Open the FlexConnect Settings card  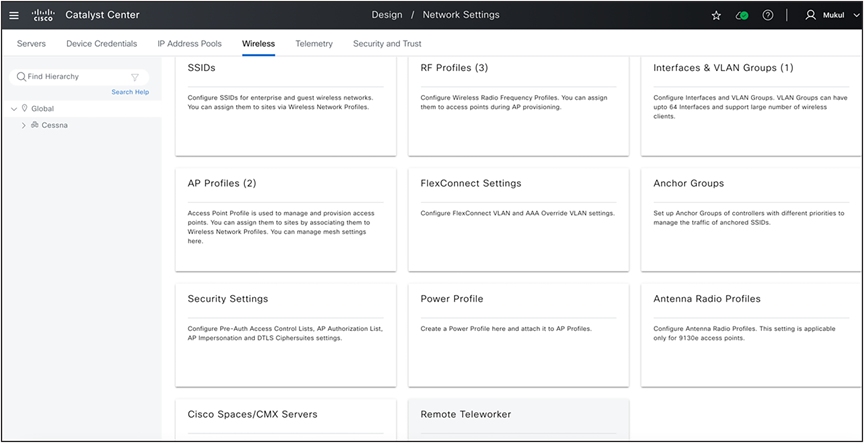pos(519,219)
